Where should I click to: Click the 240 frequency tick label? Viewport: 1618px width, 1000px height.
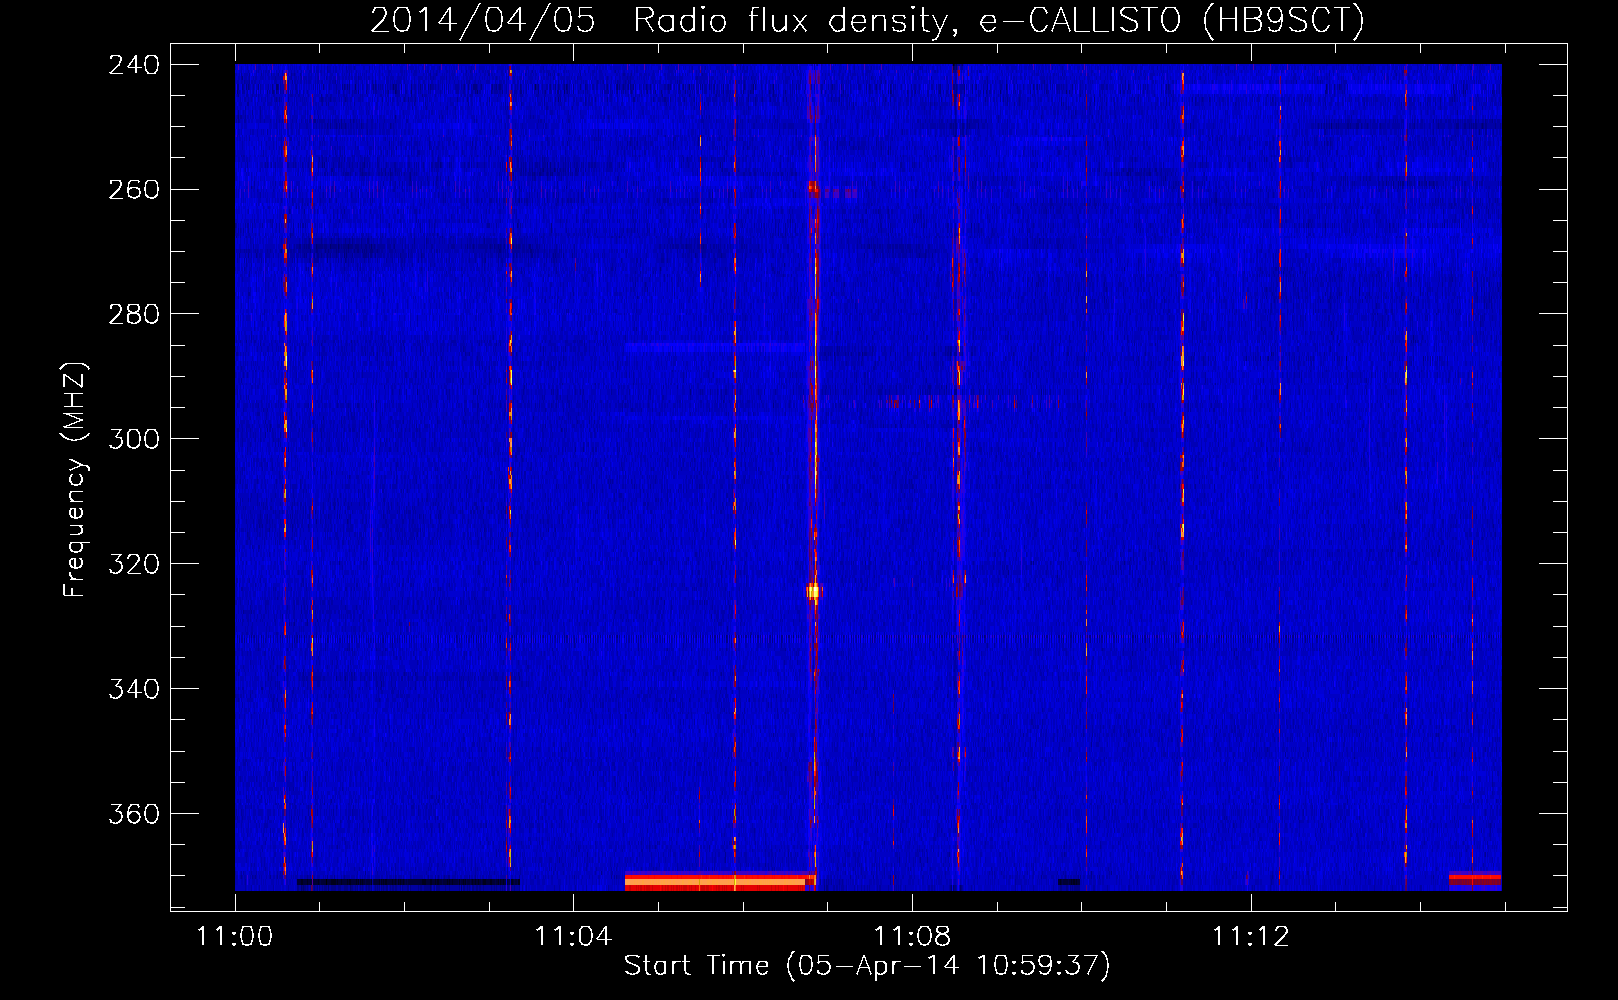[134, 65]
